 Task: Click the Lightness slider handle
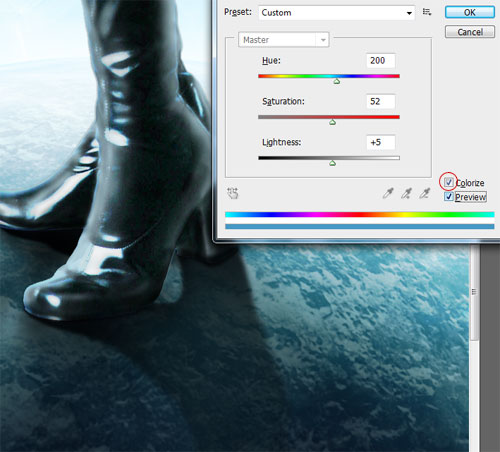point(332,163)
